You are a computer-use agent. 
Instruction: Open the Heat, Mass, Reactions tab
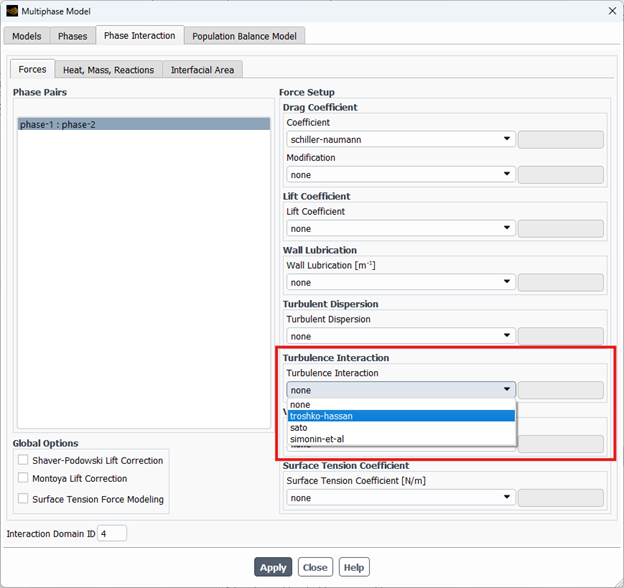click(x=108, y=70)
